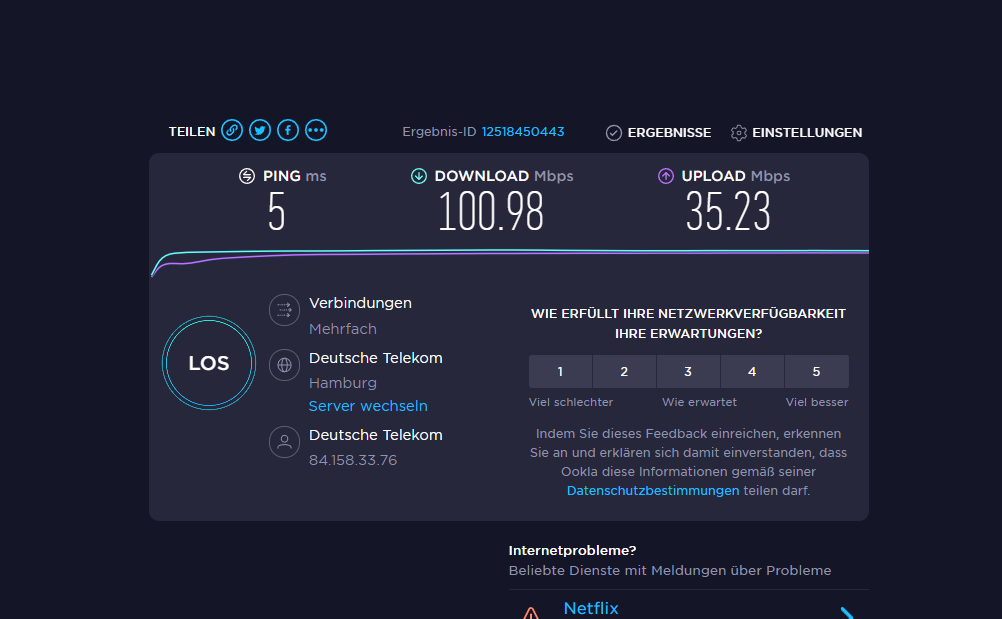Click 'Viel besser' rating label
This screenshot has height=619, width=1002.
coord(817,402)
